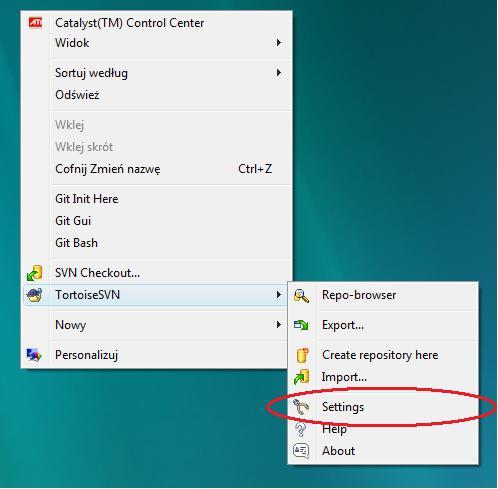Screen dimensions: 498x489
Task: Select Git Init Here entry
Action: tap(87, 199)
